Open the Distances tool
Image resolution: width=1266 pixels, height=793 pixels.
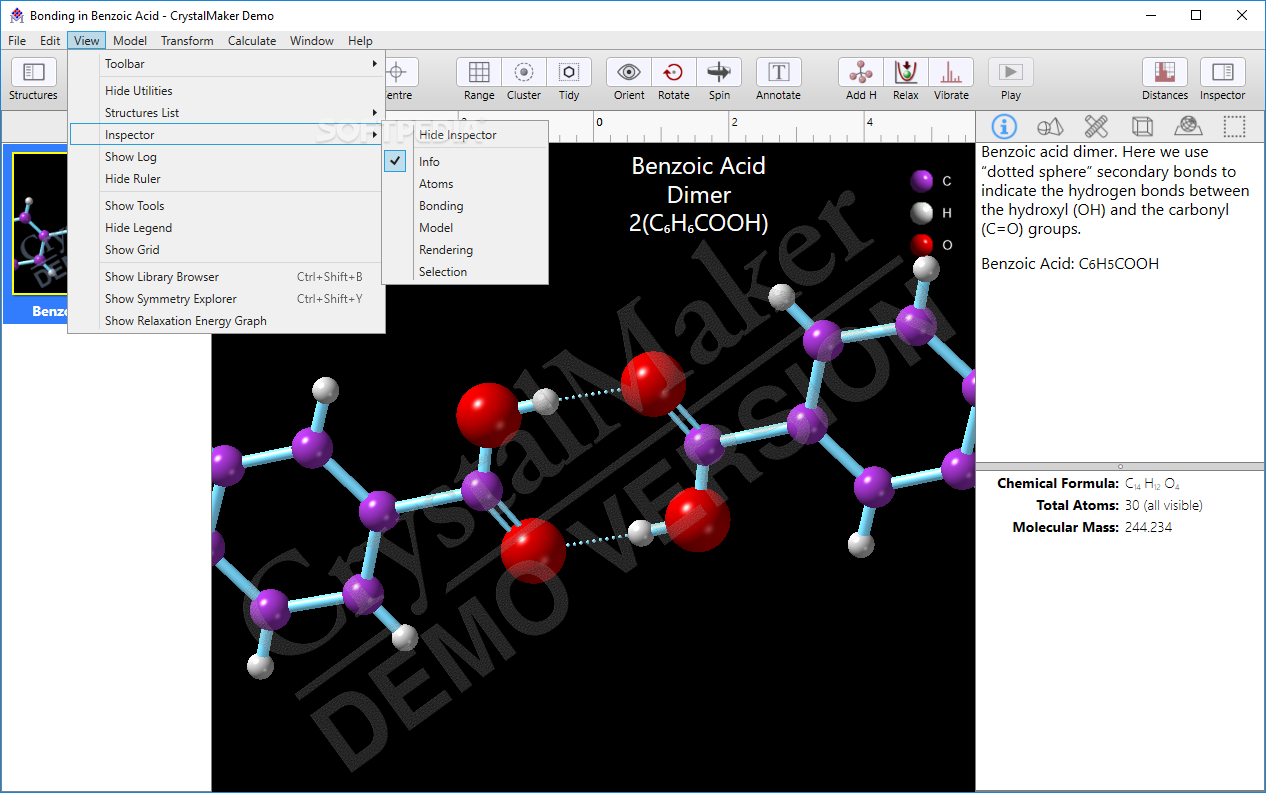click(1165, 80)
